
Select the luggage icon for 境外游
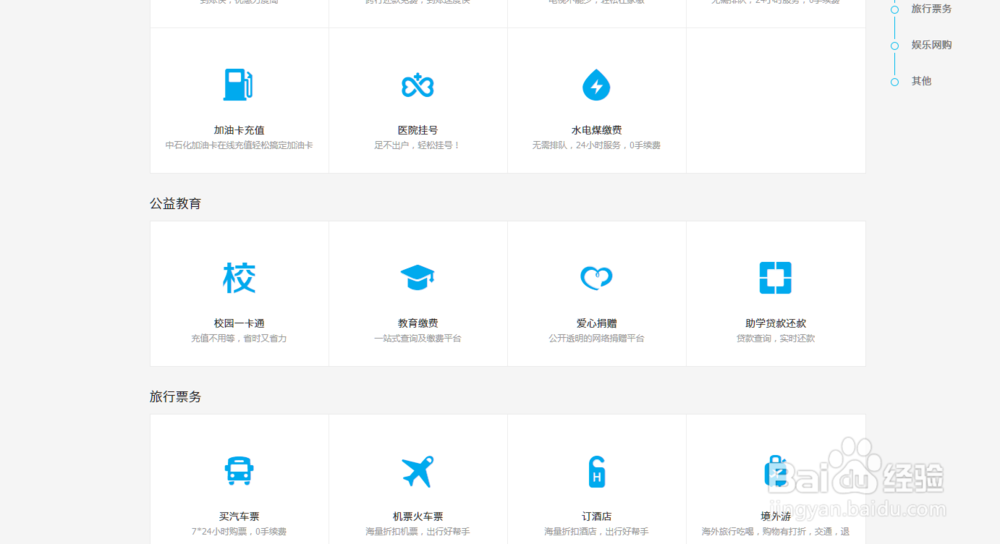click(776, 471)
